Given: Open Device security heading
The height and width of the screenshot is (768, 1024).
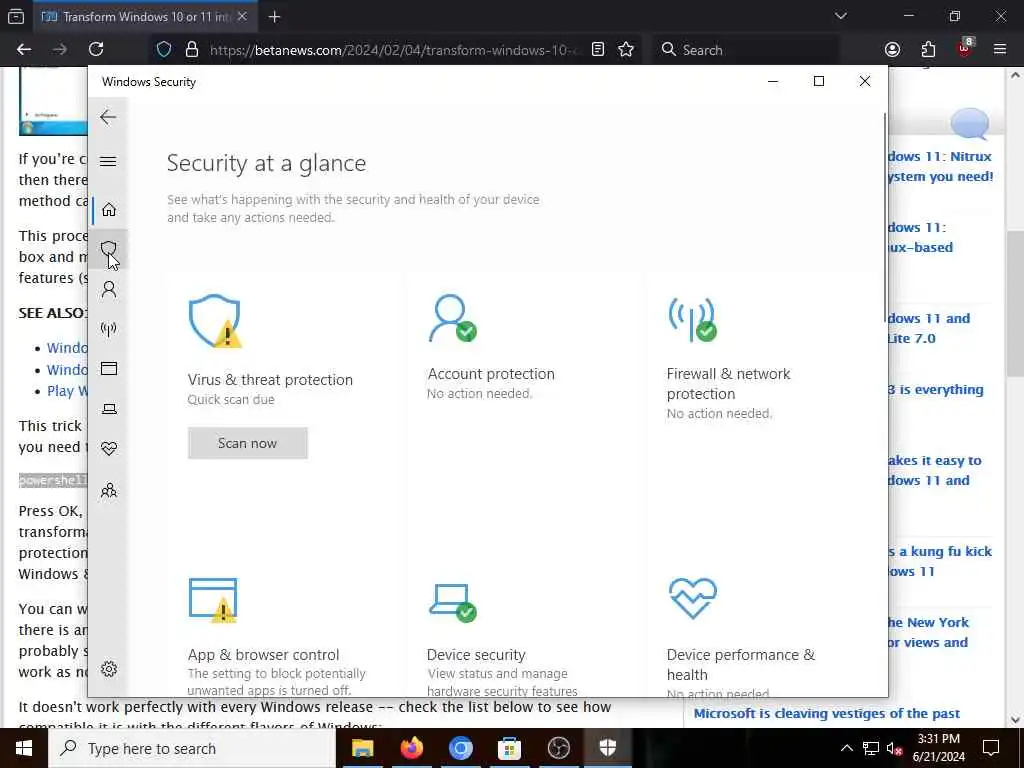Looking at the screenshot, I should (476, 655).
